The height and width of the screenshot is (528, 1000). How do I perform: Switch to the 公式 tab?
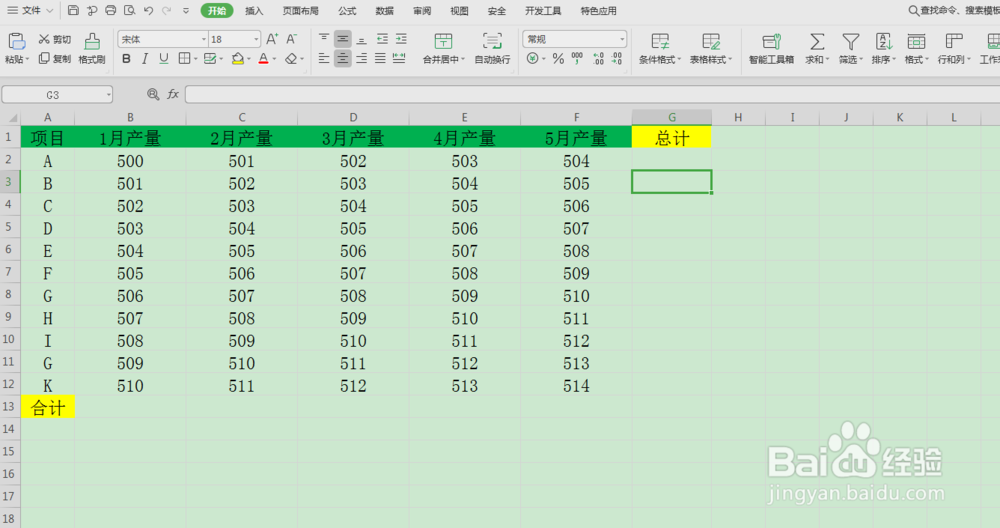pos(347,11)
